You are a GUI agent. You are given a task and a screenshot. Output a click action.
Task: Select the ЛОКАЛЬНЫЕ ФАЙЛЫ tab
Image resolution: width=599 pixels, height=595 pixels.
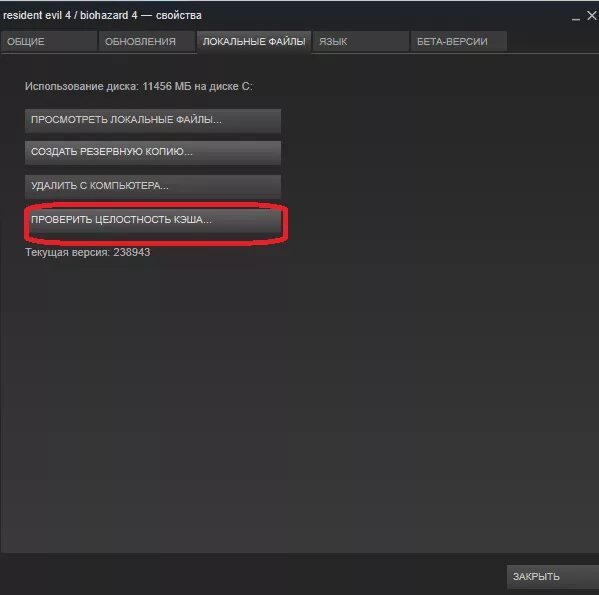[254, 41]
